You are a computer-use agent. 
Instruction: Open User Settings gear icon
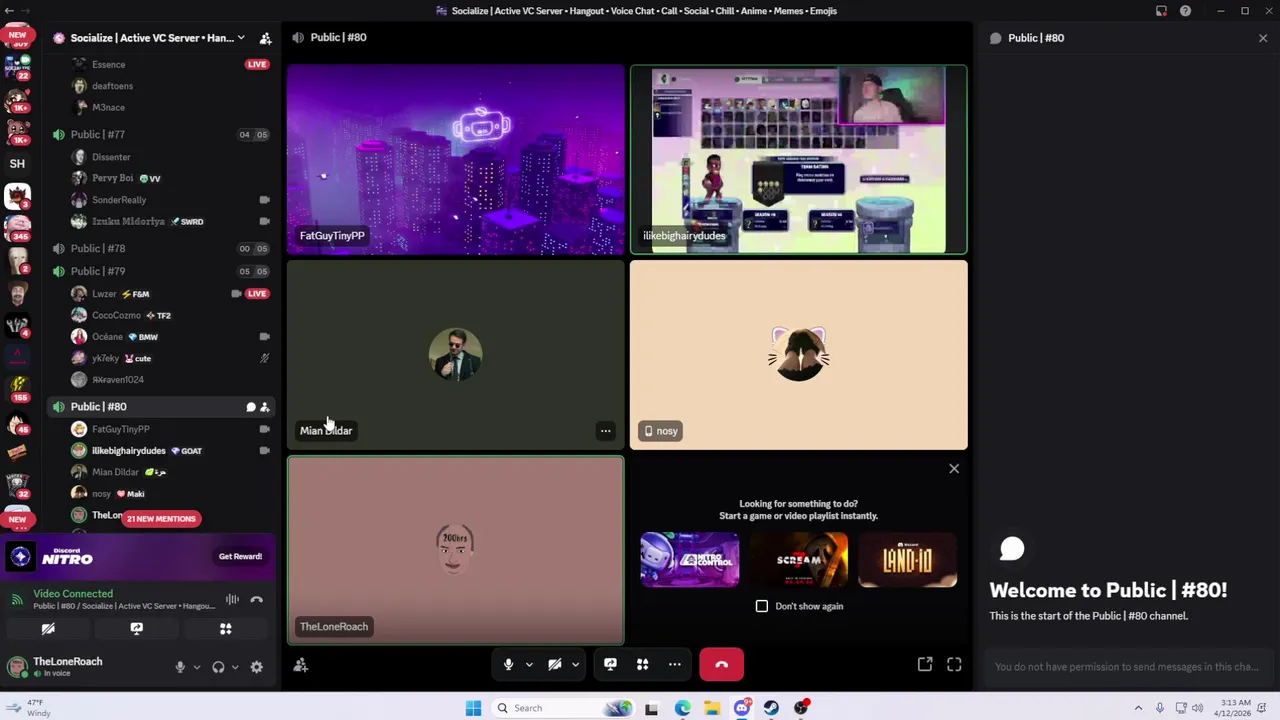coord(257,667)
